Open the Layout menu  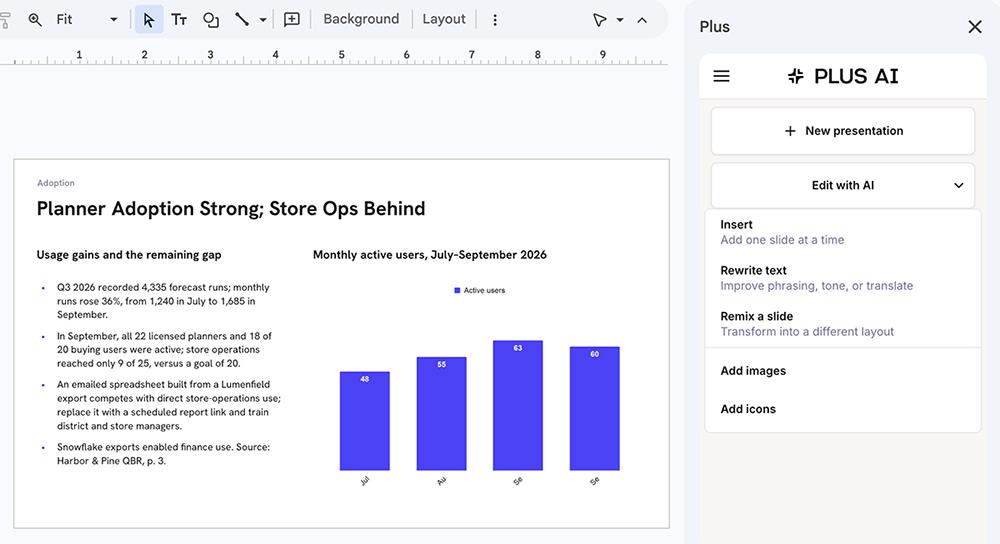click(x=444, y=19)
